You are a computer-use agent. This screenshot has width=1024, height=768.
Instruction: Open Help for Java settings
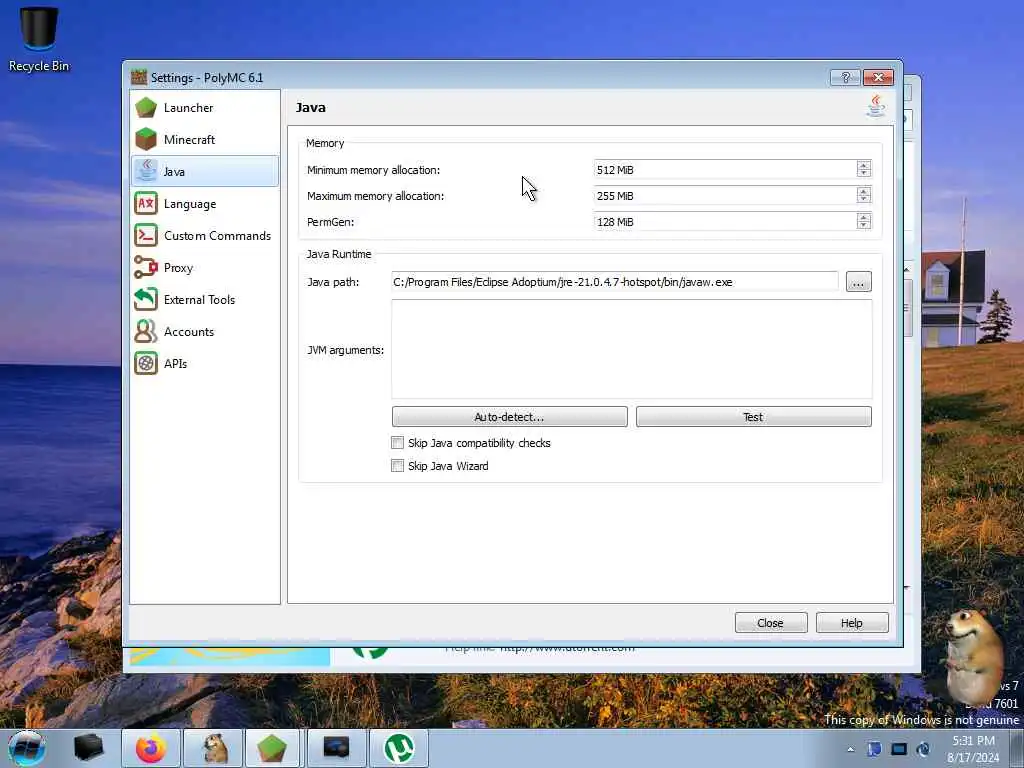pyautogui.click(x=852, y=623)
